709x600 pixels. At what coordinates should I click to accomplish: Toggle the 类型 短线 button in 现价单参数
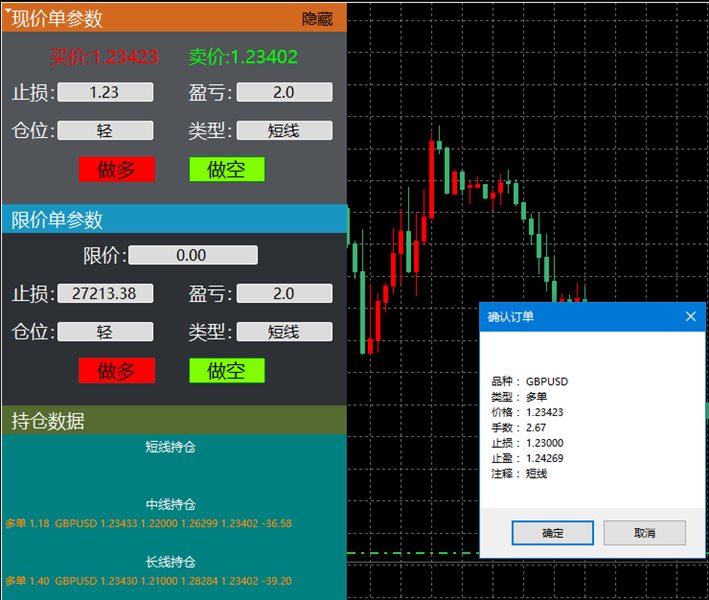[x=284, y=131]
